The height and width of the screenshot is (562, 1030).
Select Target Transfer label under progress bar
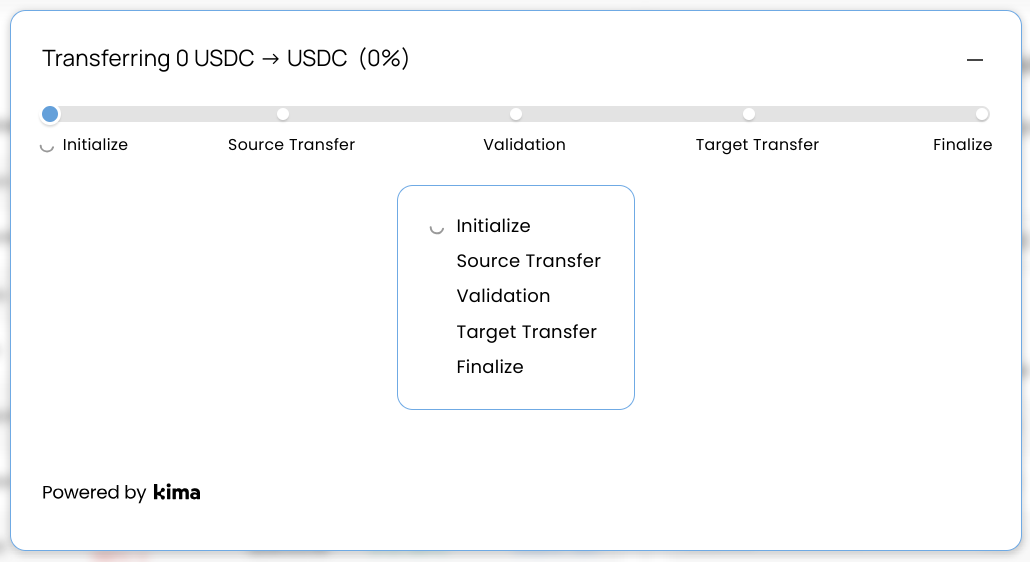click(757, 145)
